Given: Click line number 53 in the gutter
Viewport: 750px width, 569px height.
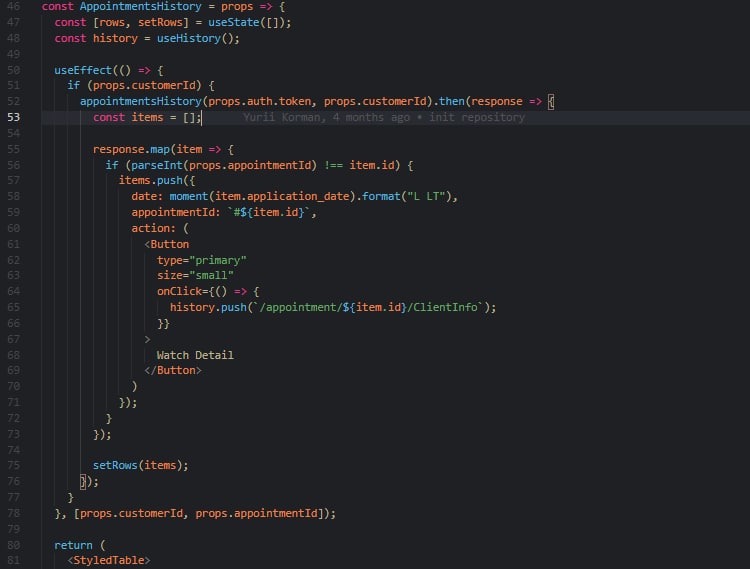Looking at the screenshot, I should (13, 117).
